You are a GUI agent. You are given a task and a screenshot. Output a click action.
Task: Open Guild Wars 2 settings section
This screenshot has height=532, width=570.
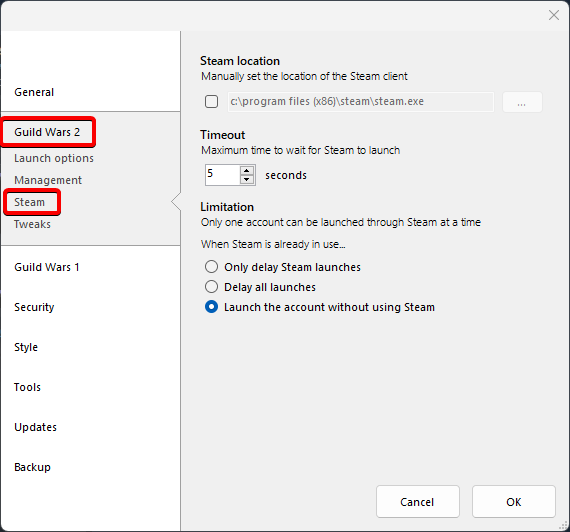47,132
